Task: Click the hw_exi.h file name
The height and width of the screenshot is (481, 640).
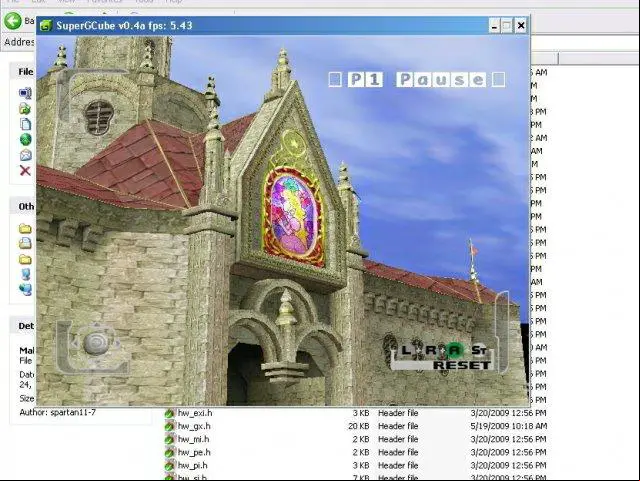Action: [195, 413]
